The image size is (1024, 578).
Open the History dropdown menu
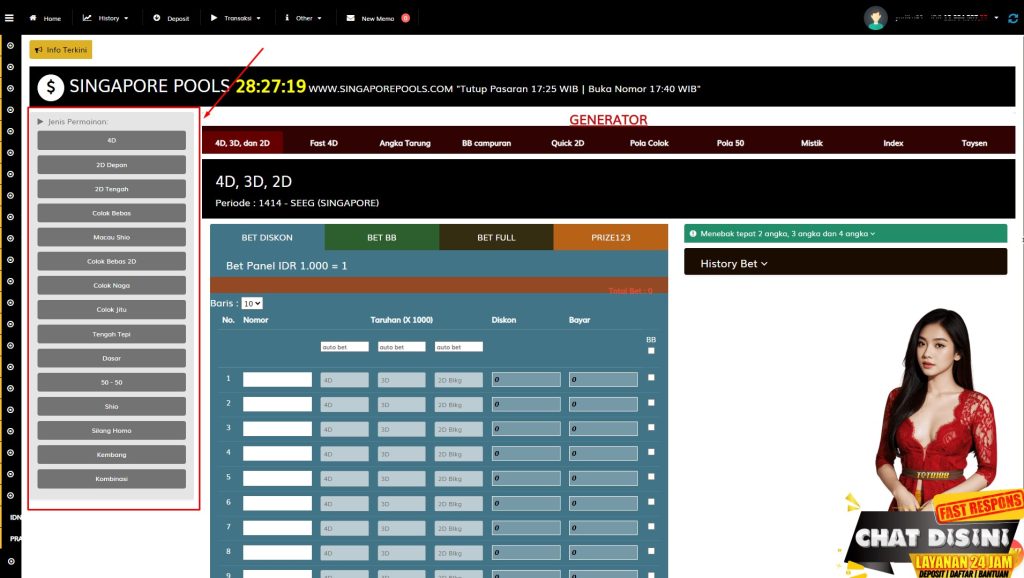point(106,18)
